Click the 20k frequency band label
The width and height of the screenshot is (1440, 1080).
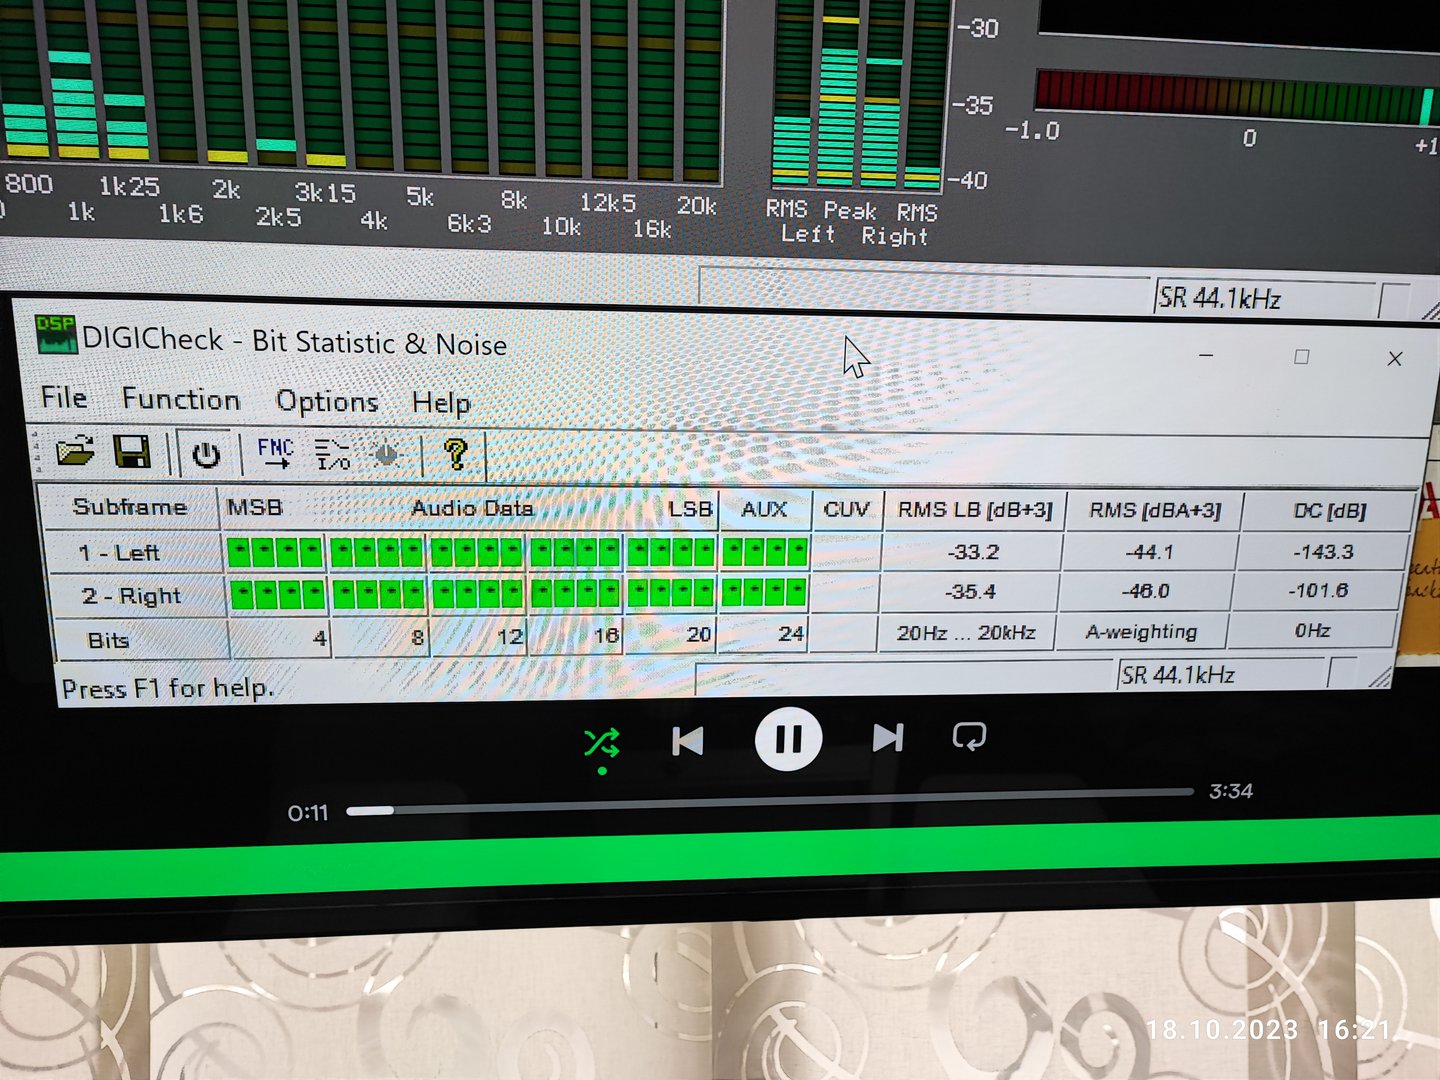pyautogui.click(x=696, y=205)
